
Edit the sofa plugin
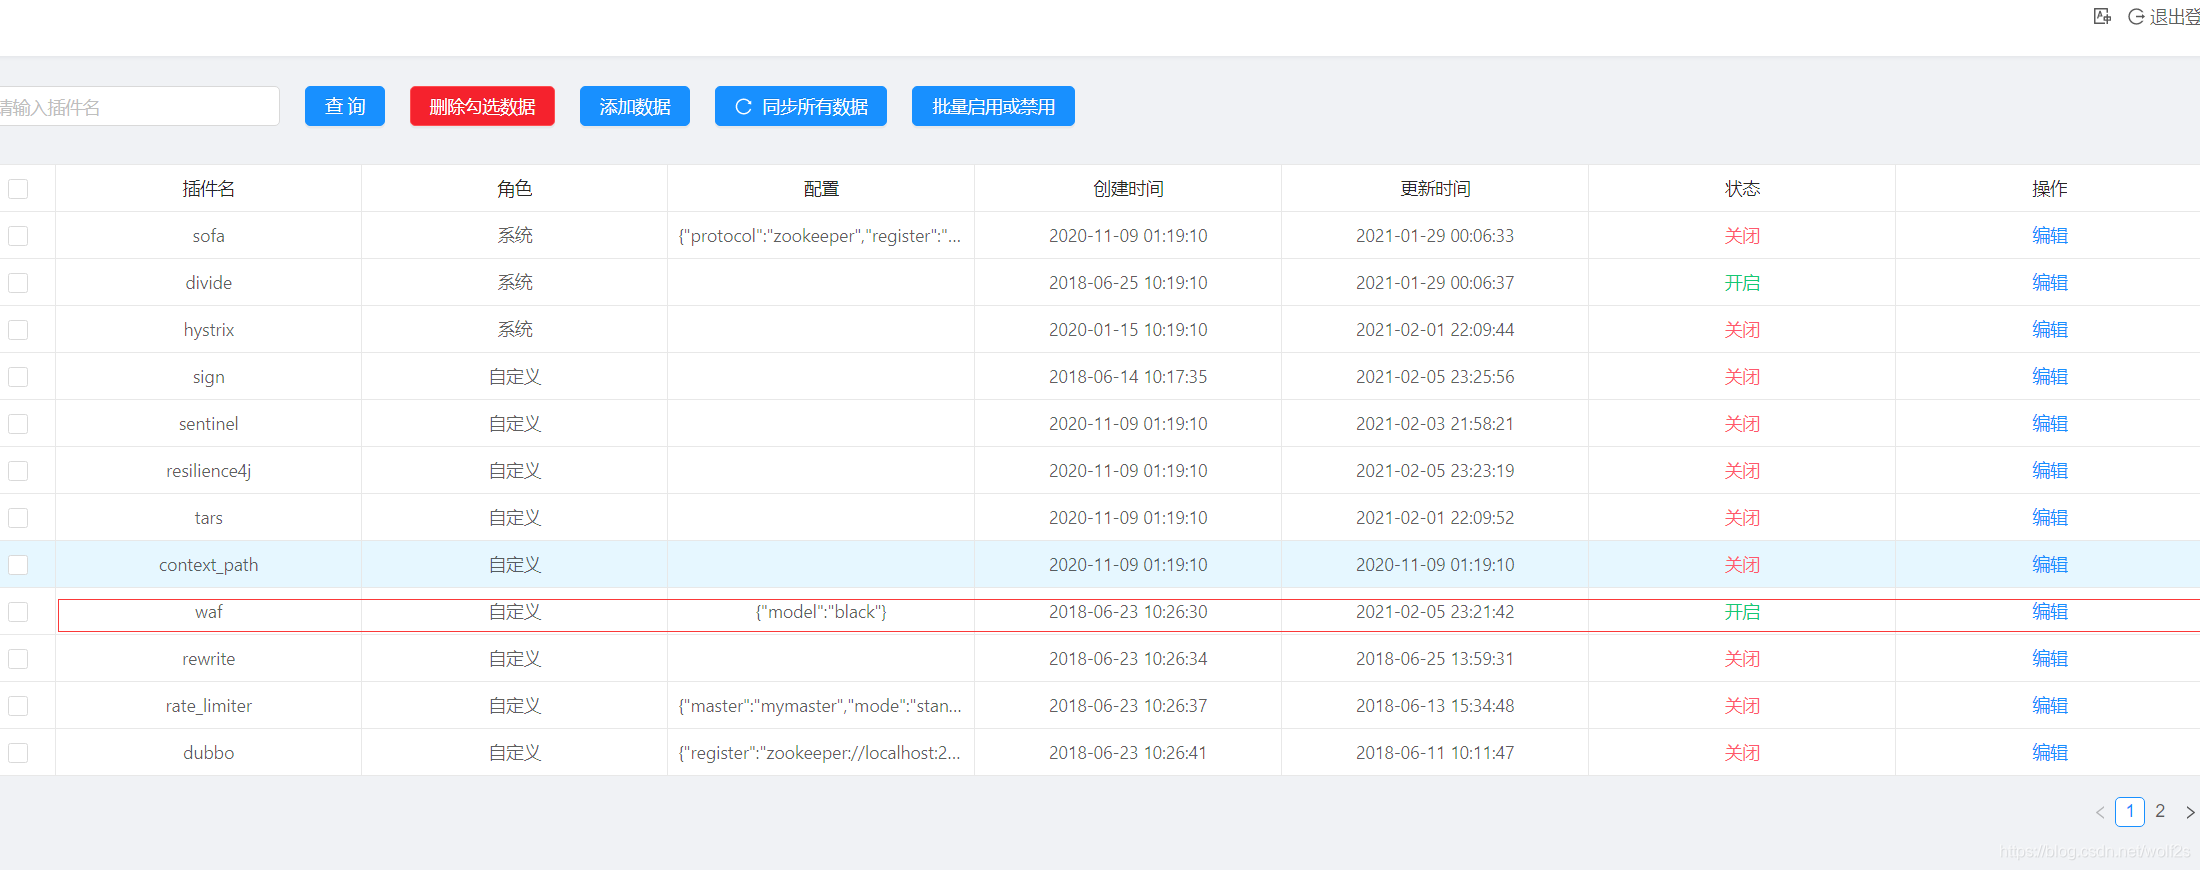[2049, 236]
